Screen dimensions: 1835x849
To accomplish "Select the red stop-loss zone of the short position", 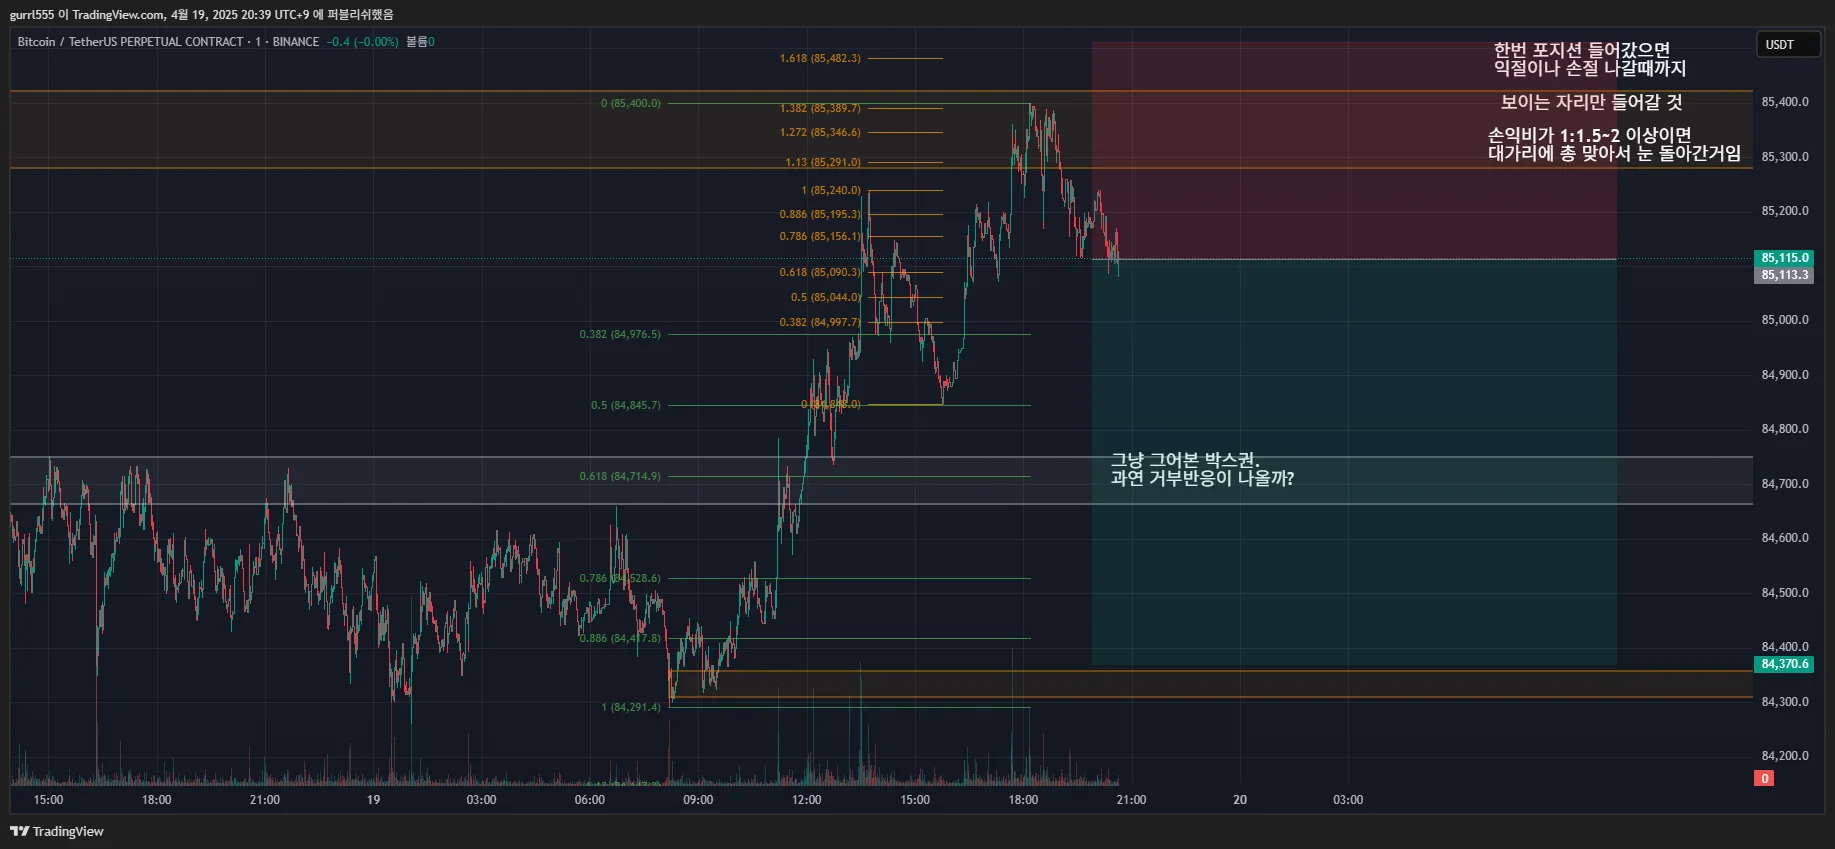I will tap(1354, 151).
